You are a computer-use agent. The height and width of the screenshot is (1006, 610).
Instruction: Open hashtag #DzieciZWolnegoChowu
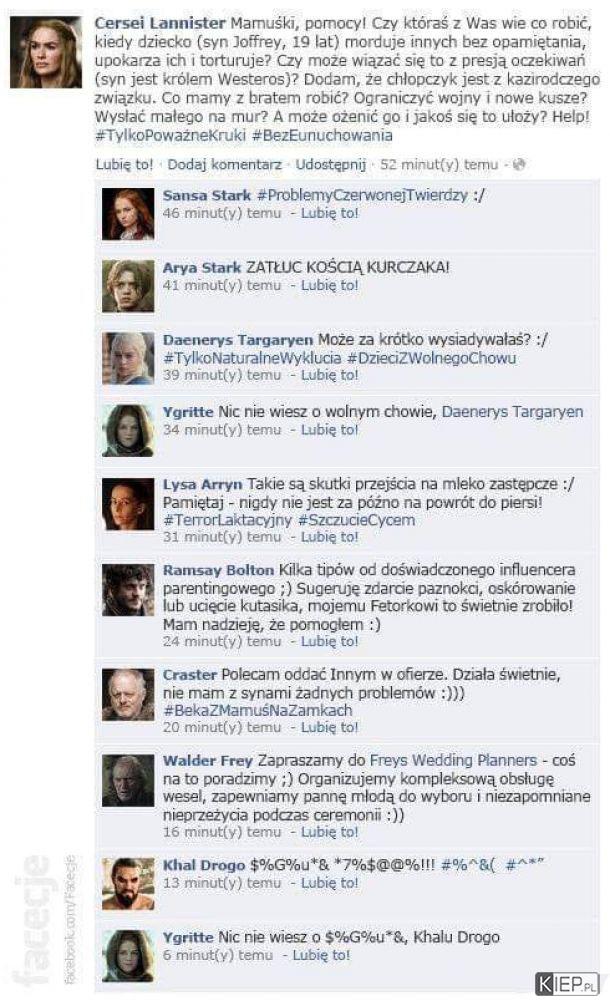[432, 358]
